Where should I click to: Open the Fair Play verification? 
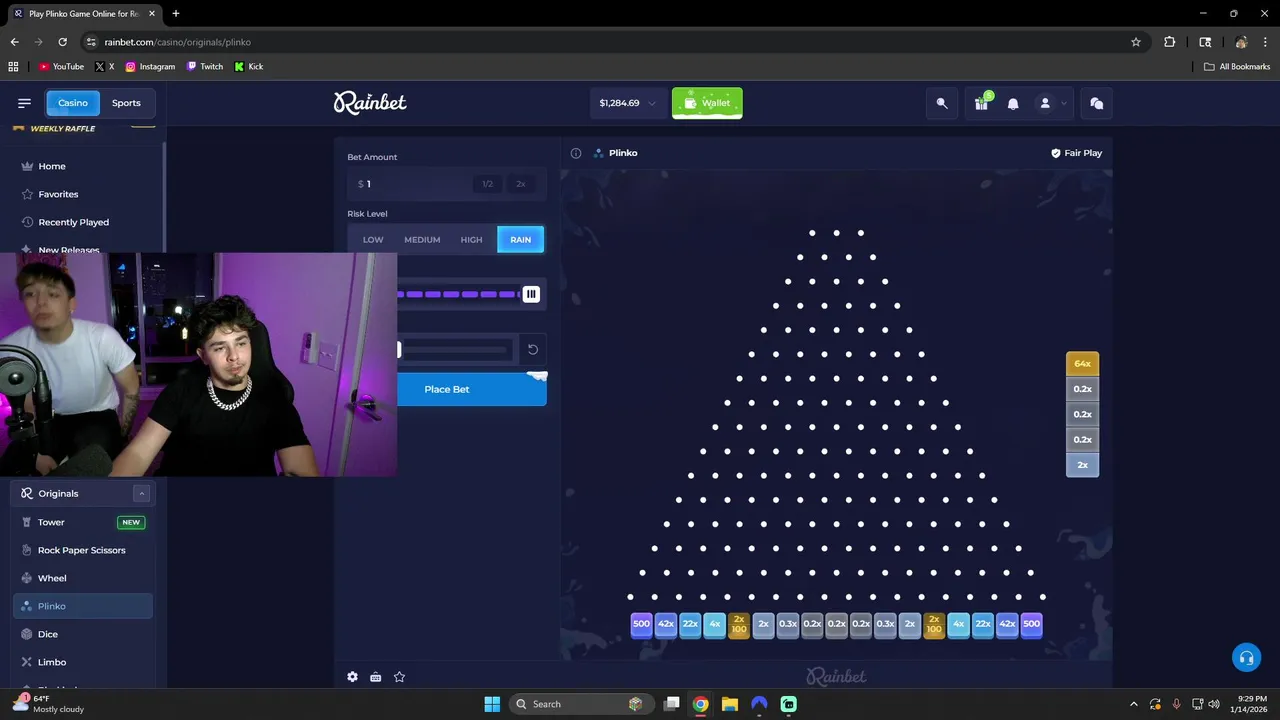[x=1076, y=153]
